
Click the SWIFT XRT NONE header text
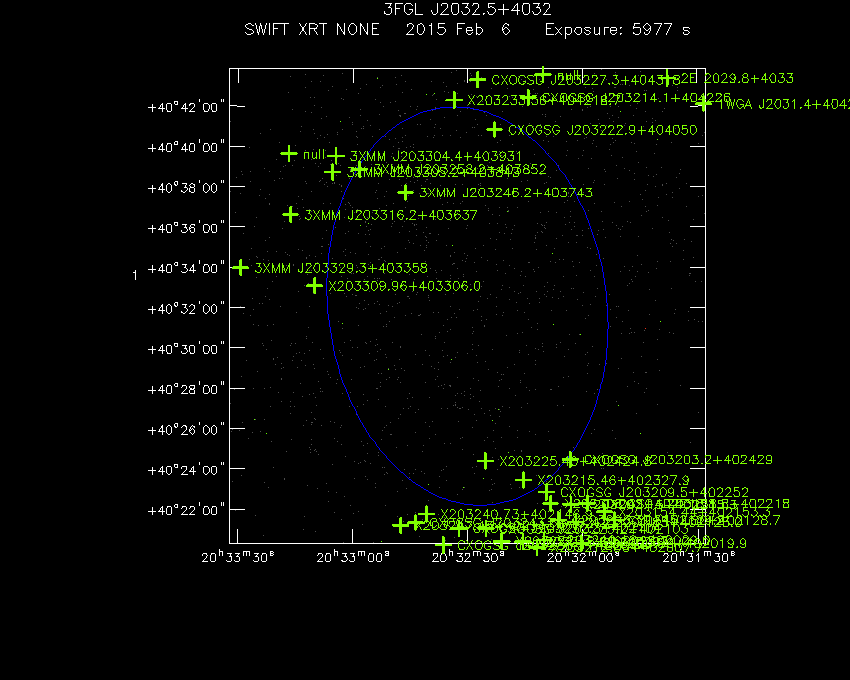click(x=312, y=29)
